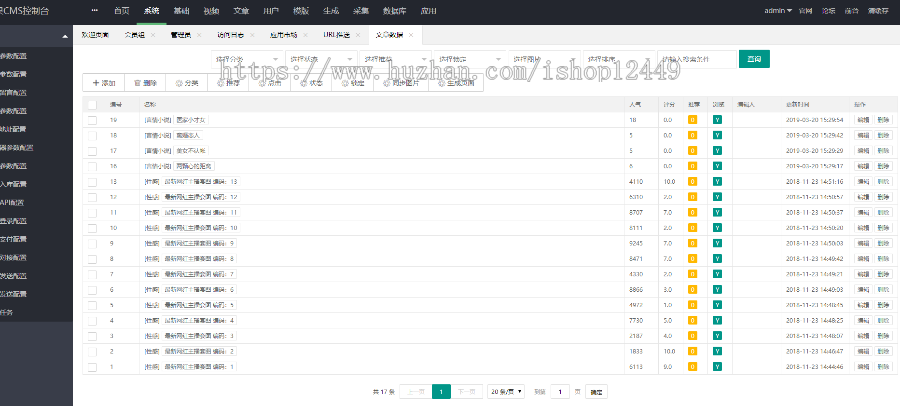Check the checkbox for row 13
This screenshot has height=406, width=900.
coord(92,181)
